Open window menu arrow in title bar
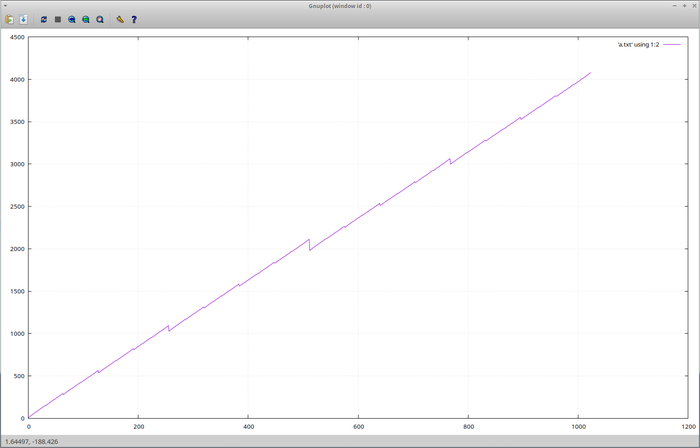 click(7, 5)
